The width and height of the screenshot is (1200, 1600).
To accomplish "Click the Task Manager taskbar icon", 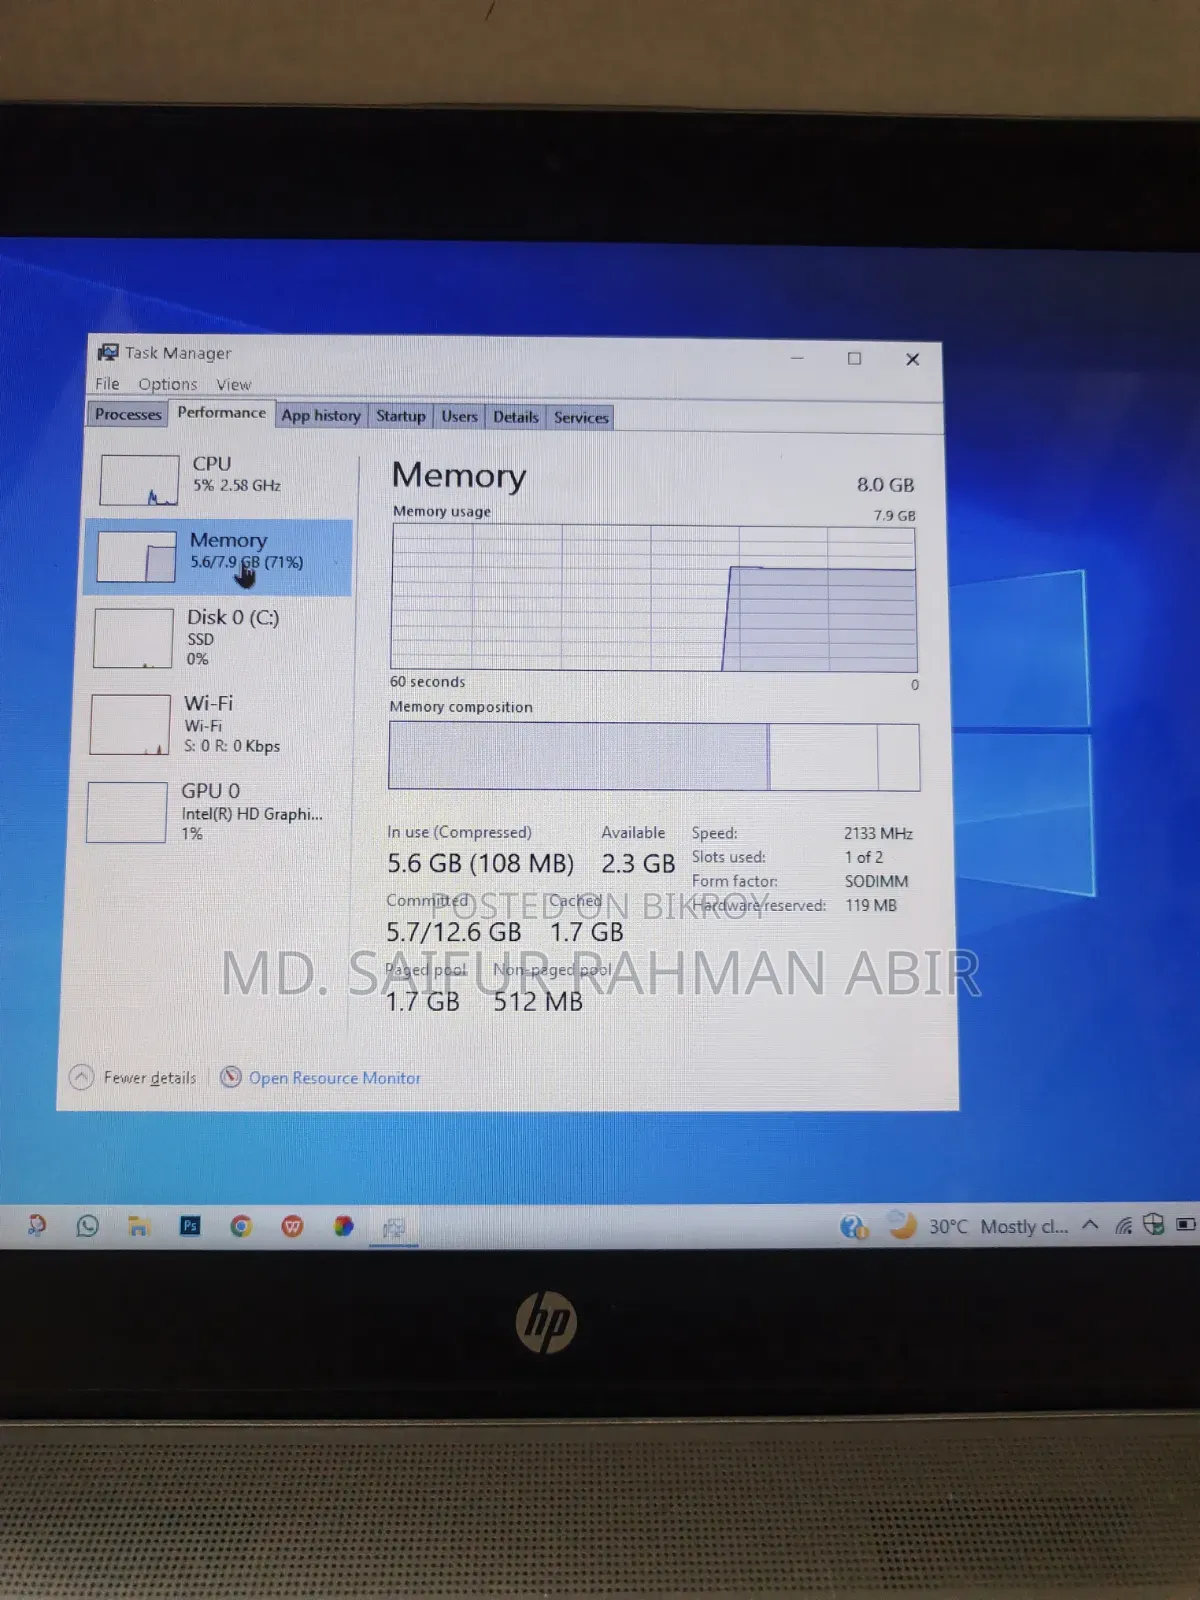I will [x=394, y=1227].
